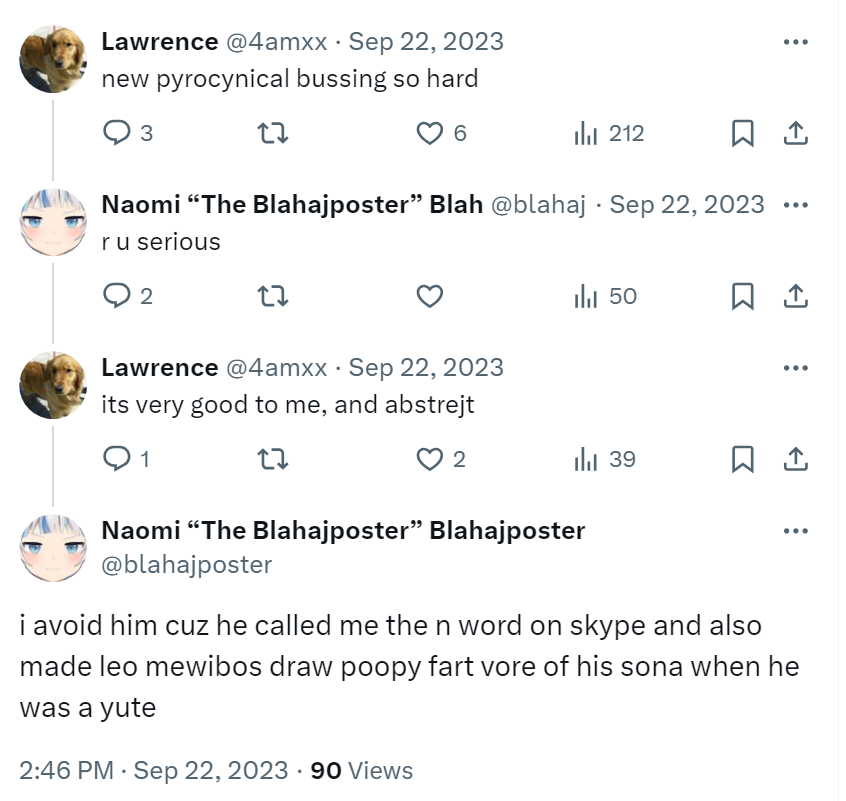Open Lawrence's golden dog avatar in first tweet
846x801 pixels.
pos(52,59)
